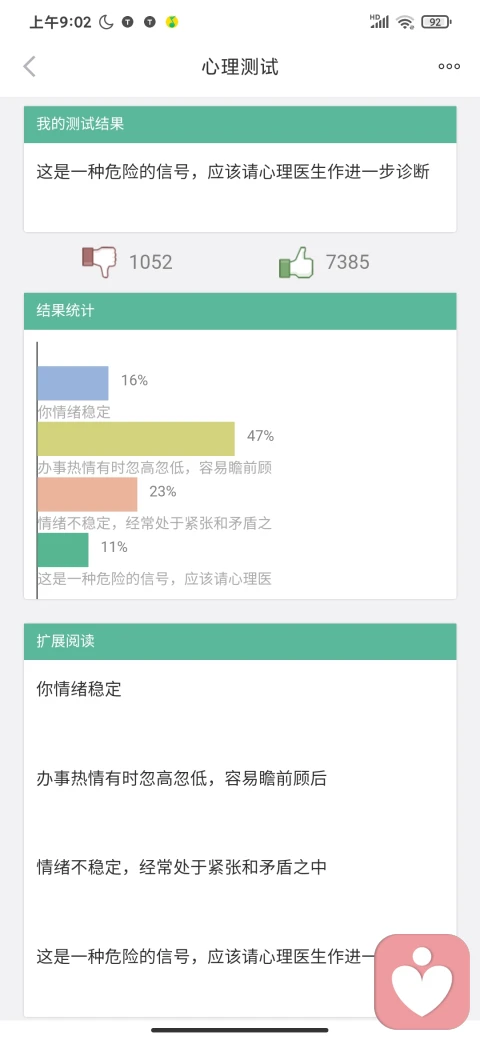This screenshot has height=1040, width=480.
Task: Select the yellow 47% bar
Action: click(x=136, y=438)
